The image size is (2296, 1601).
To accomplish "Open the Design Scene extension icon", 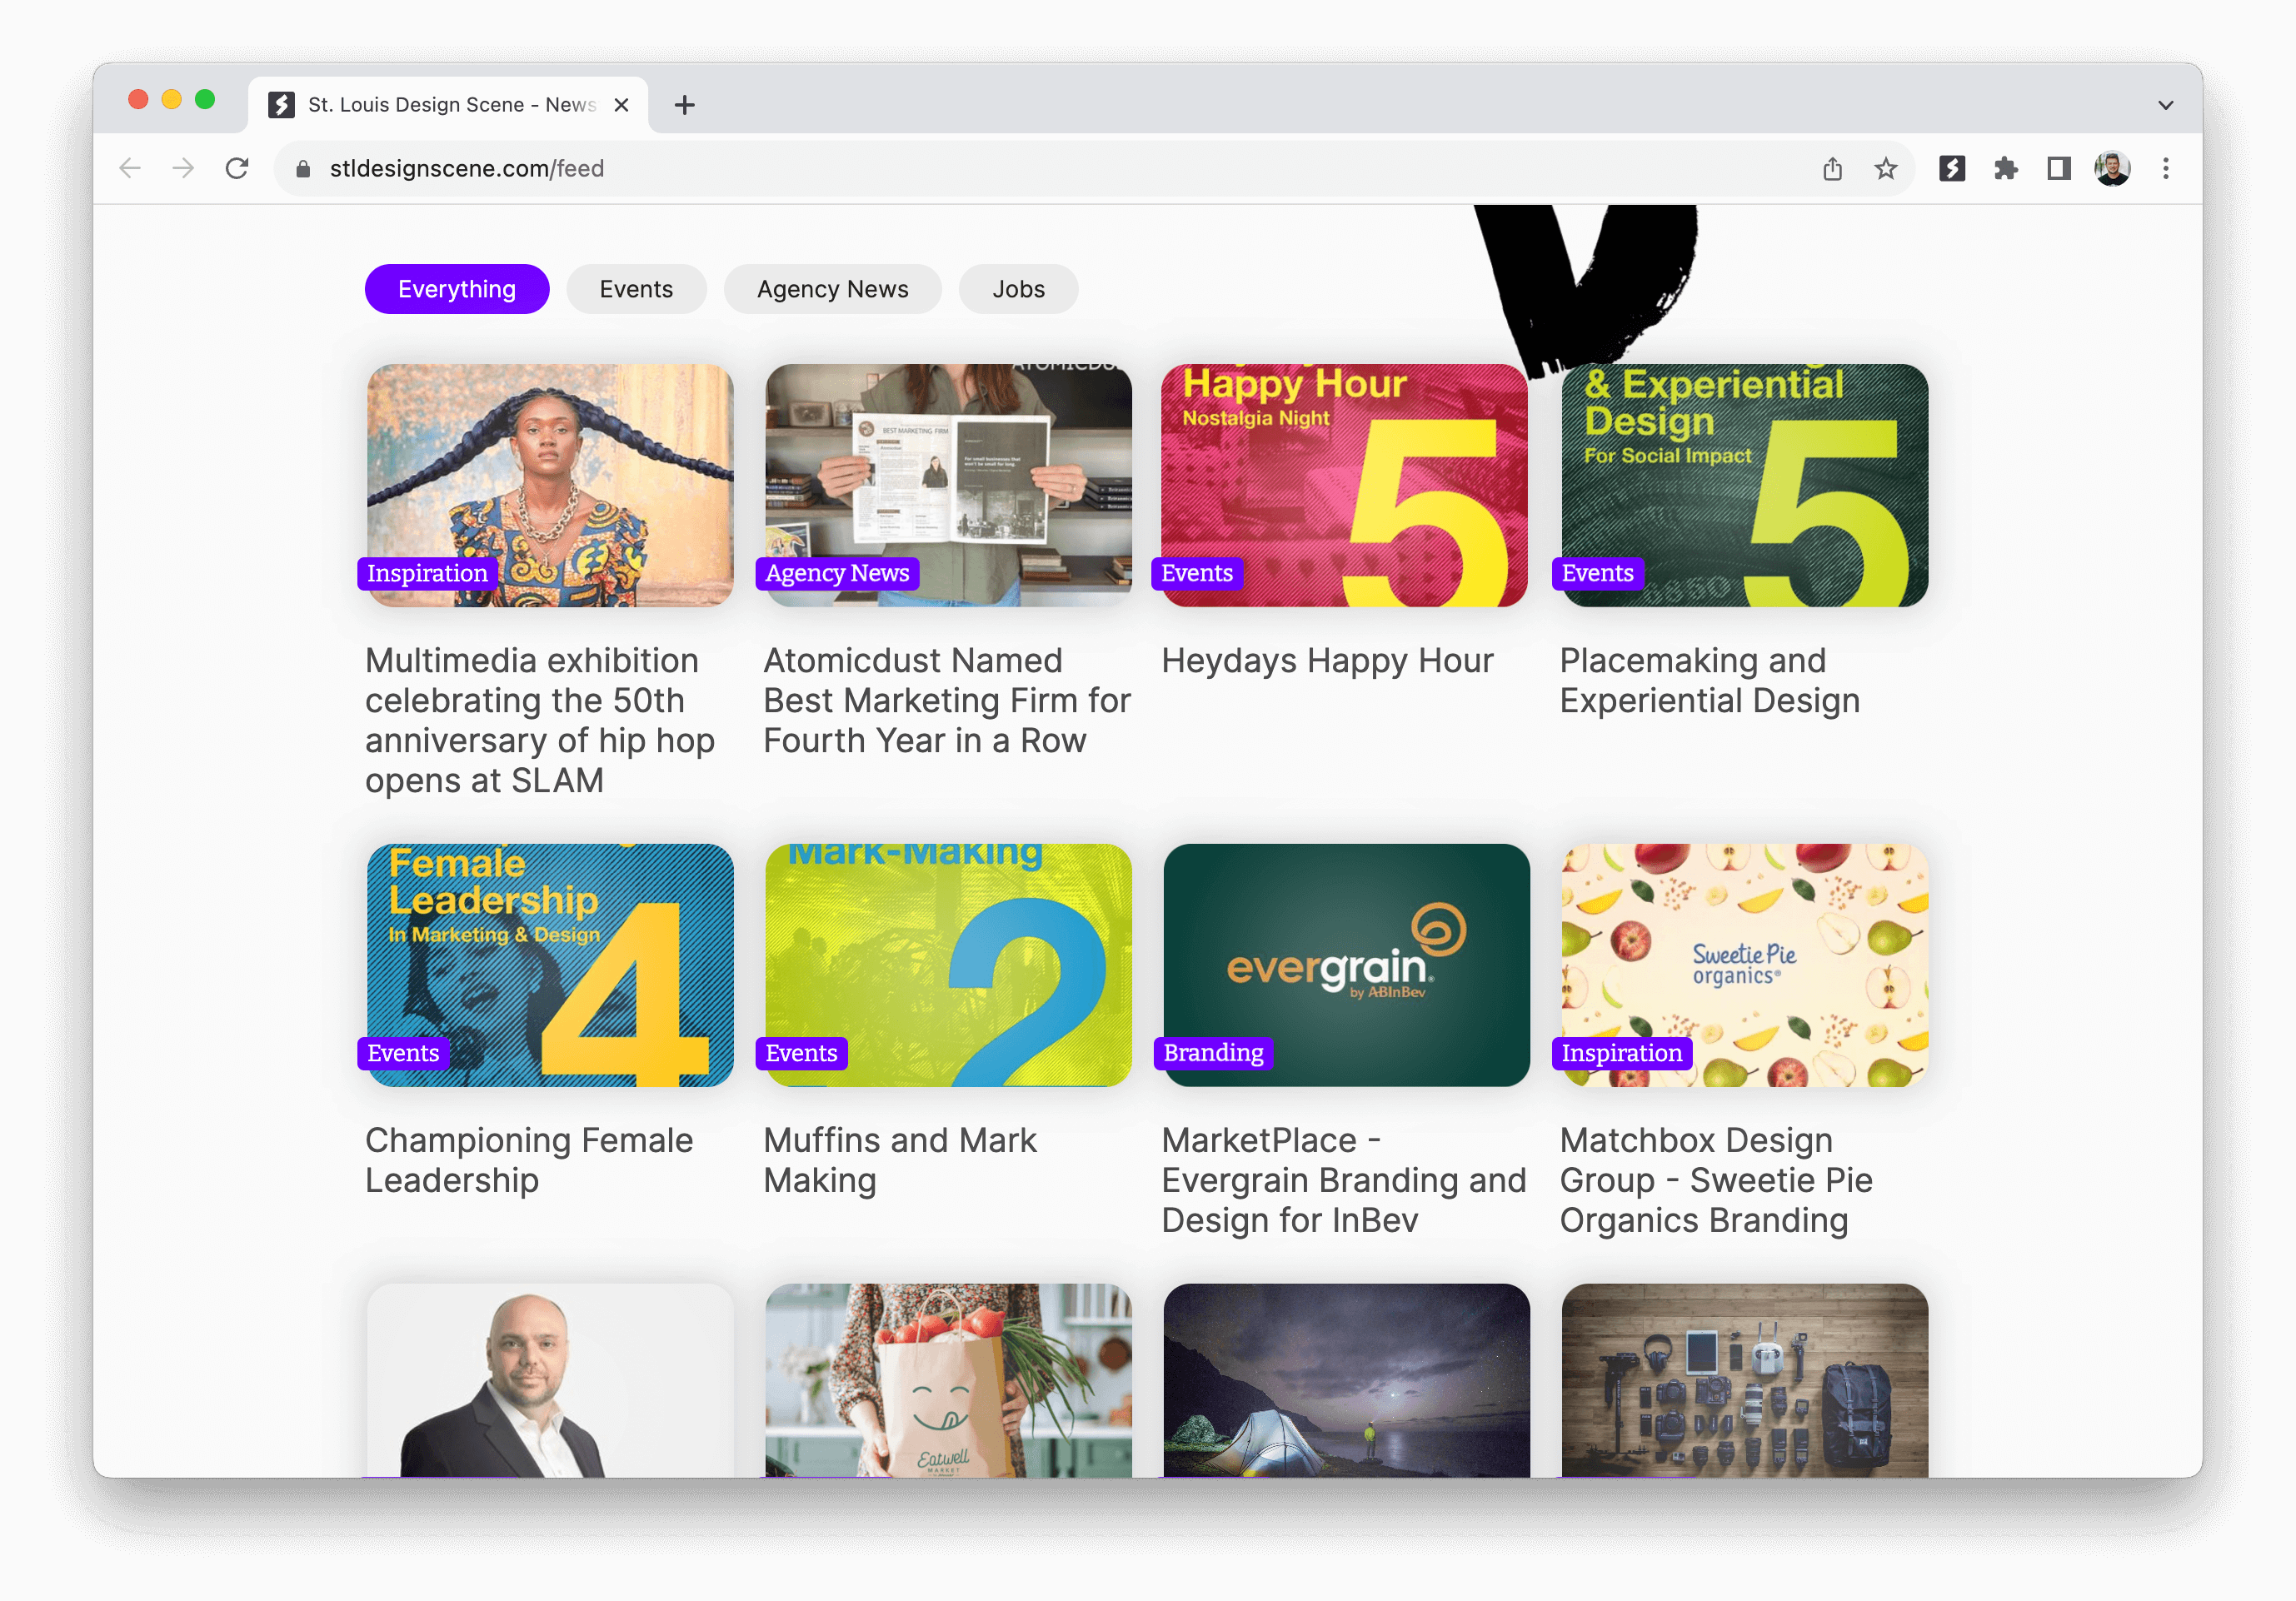I will [x=1952, y=168].
